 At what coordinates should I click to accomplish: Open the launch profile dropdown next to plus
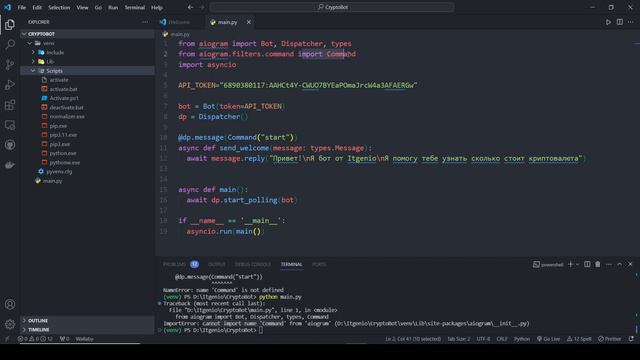click(x=577, y=264)
